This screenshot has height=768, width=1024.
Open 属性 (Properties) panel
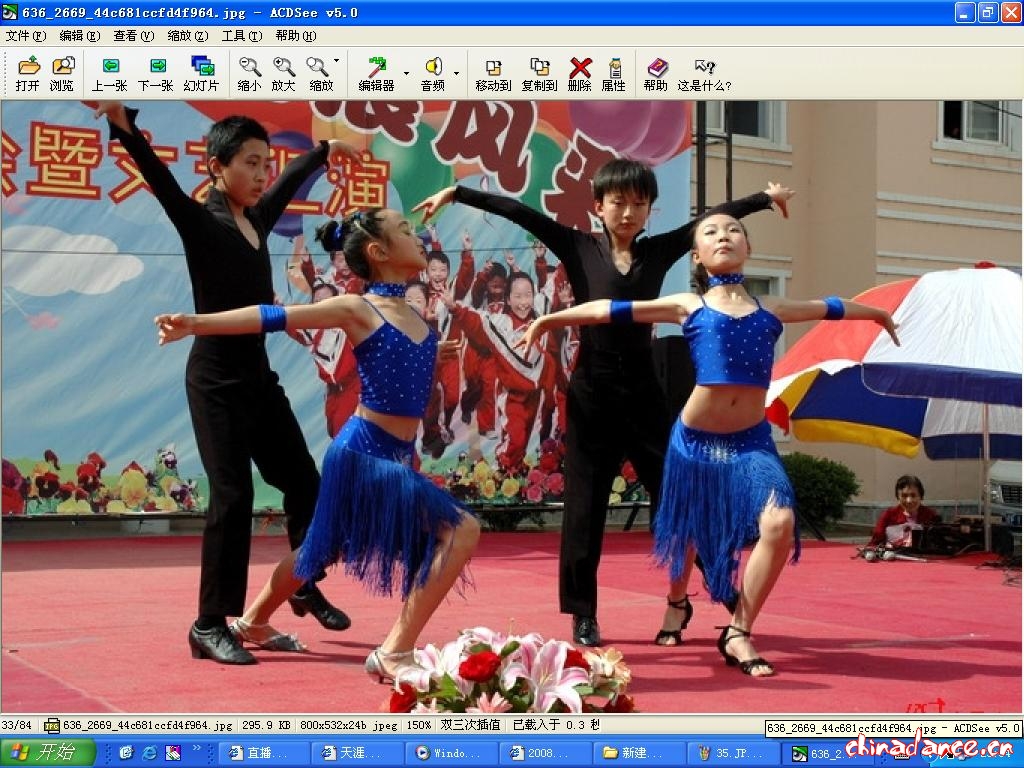613,74
